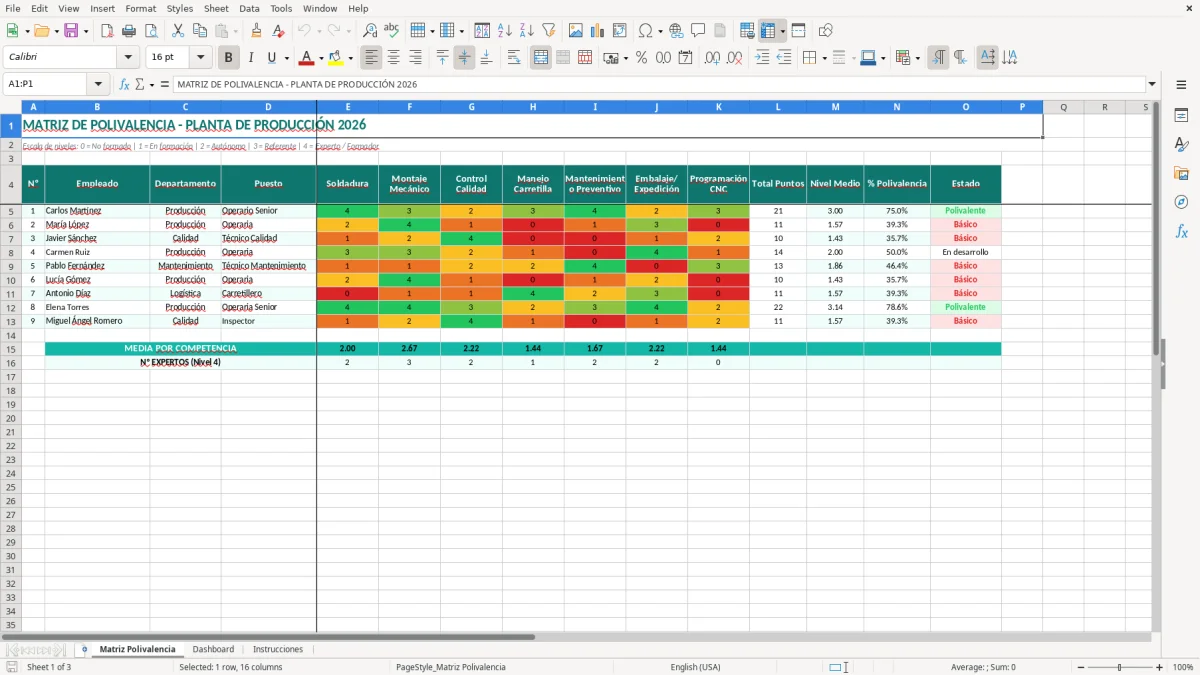Open sidebar Styles panel
Viewport: 1200px width, 675px height.
pyautogui.click(x=1181, y=144)
